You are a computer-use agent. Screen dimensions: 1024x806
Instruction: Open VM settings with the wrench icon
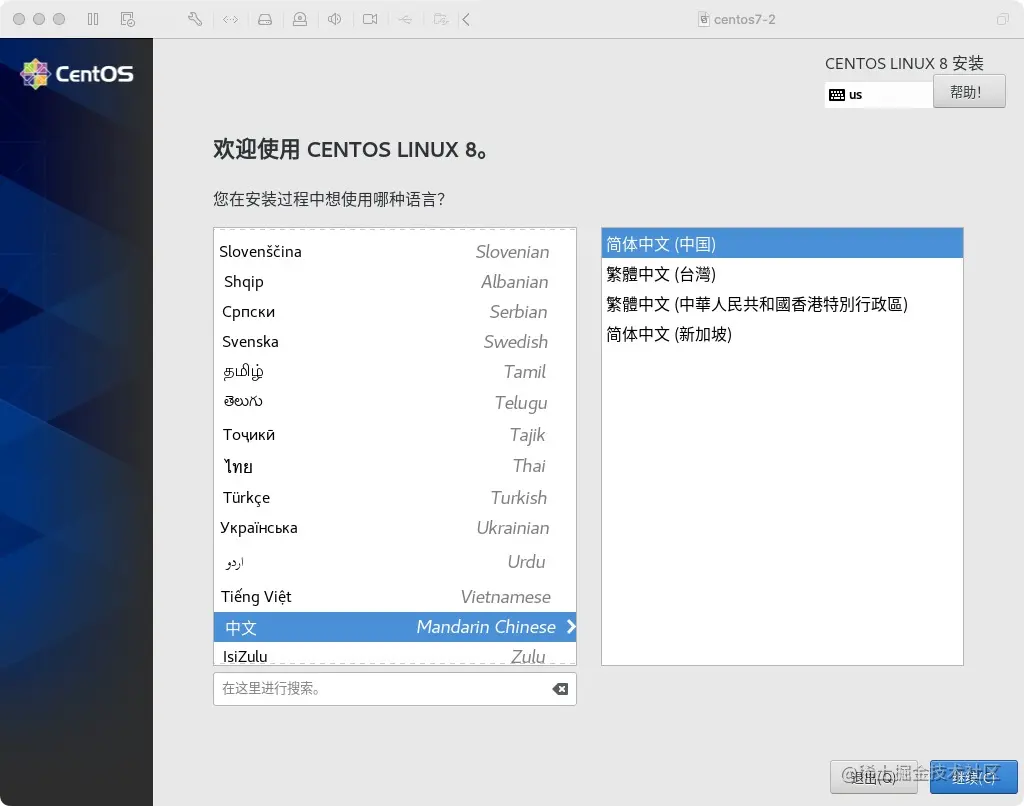(x=195, y=18)
